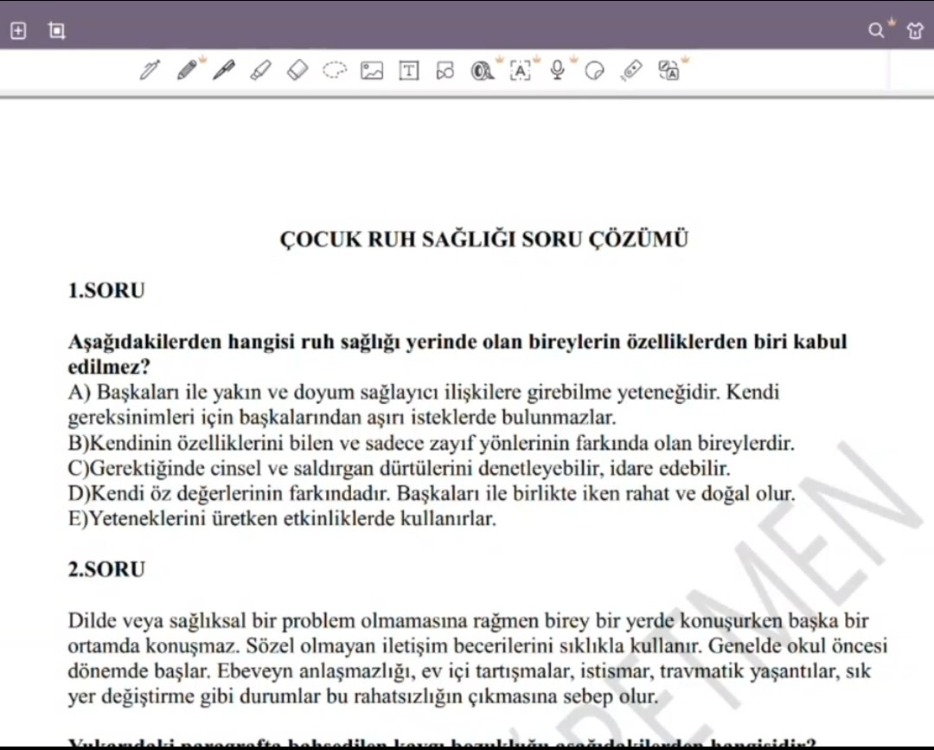Click question text starting Aşağıdakilerden hangisi ruh sağlığı

(x=457, y=354)
